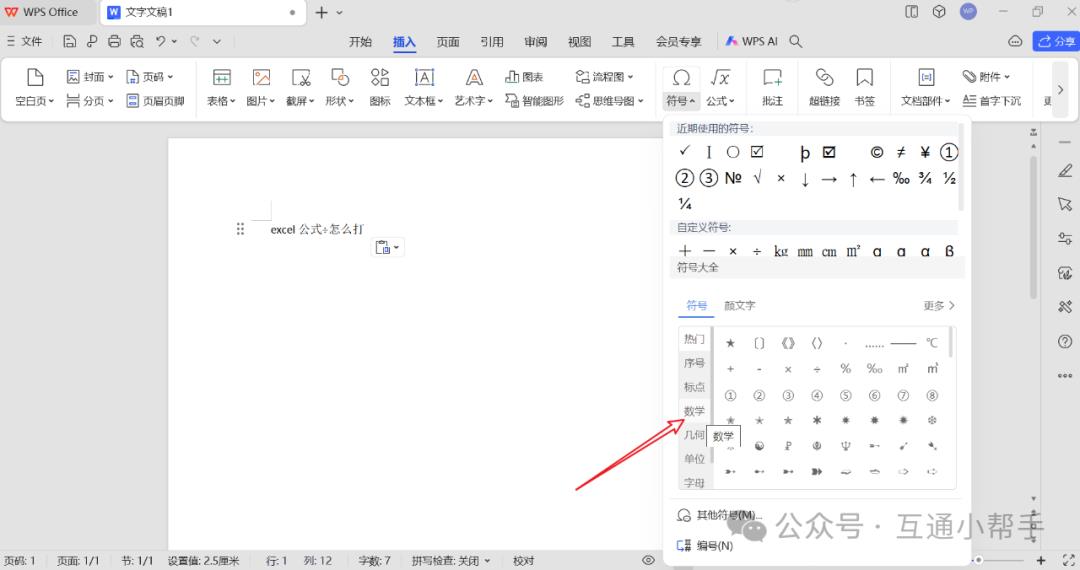Open the 文件 file menu
The width and height of the screenshot is (1080, 570).
pyautogui.click(x=24, y=41)
